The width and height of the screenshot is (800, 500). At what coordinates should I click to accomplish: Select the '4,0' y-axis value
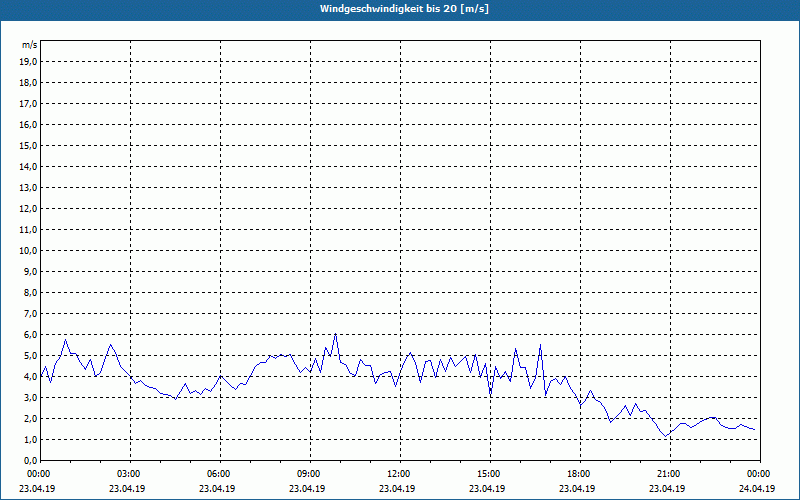pos(30,377)
